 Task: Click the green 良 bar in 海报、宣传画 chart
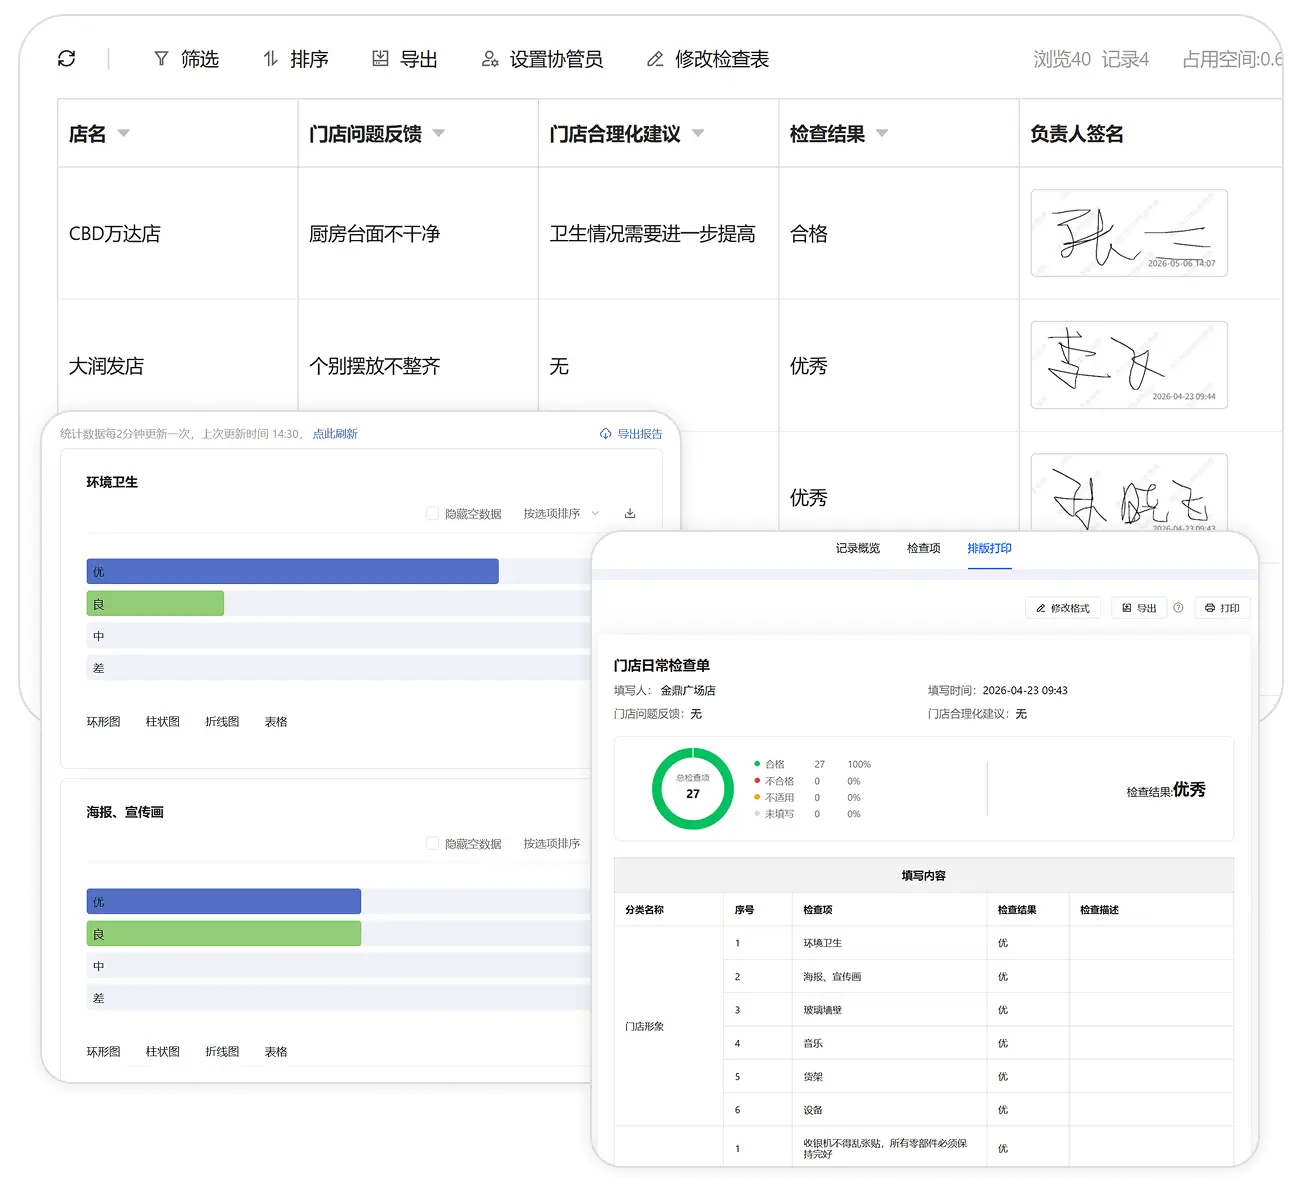[x=224, y=933]
